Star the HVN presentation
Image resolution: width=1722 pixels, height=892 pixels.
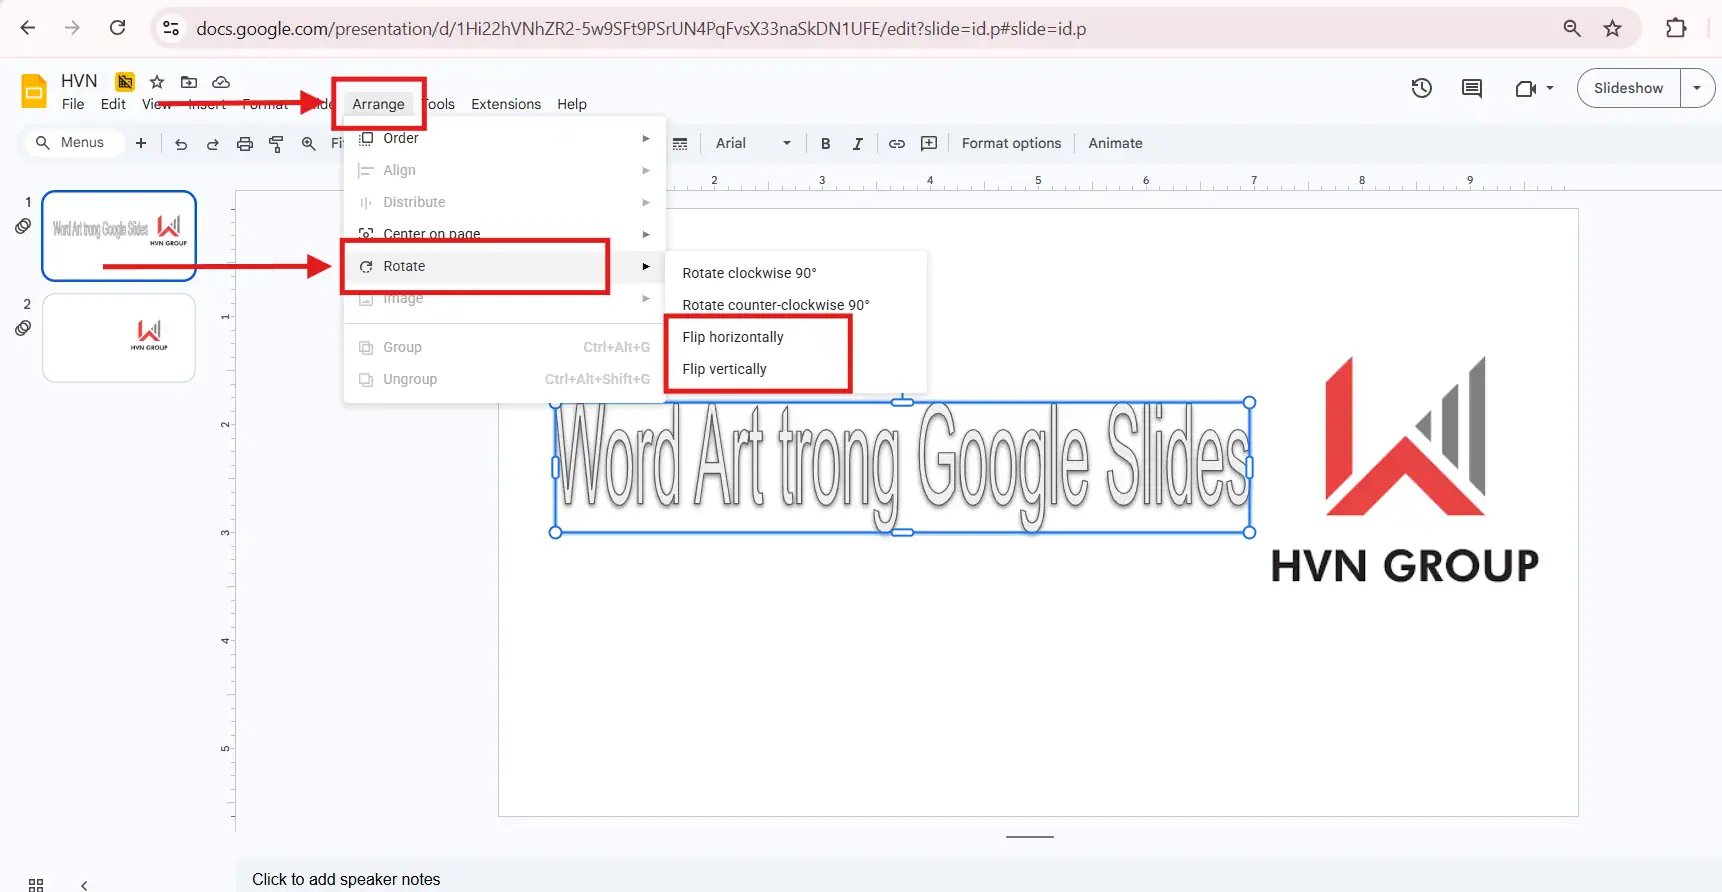(x=157, y=82)
